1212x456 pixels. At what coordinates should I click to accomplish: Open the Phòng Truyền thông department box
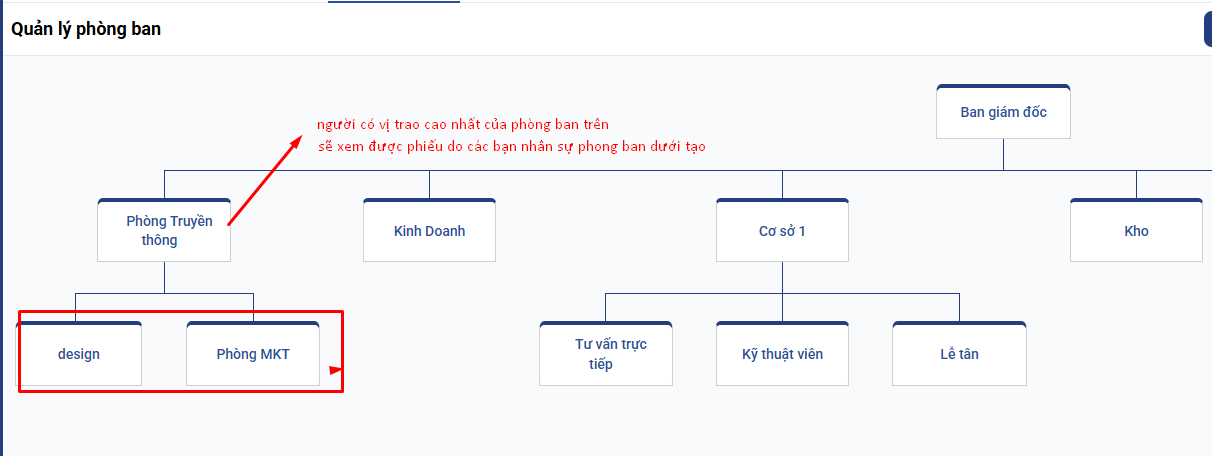164,231
